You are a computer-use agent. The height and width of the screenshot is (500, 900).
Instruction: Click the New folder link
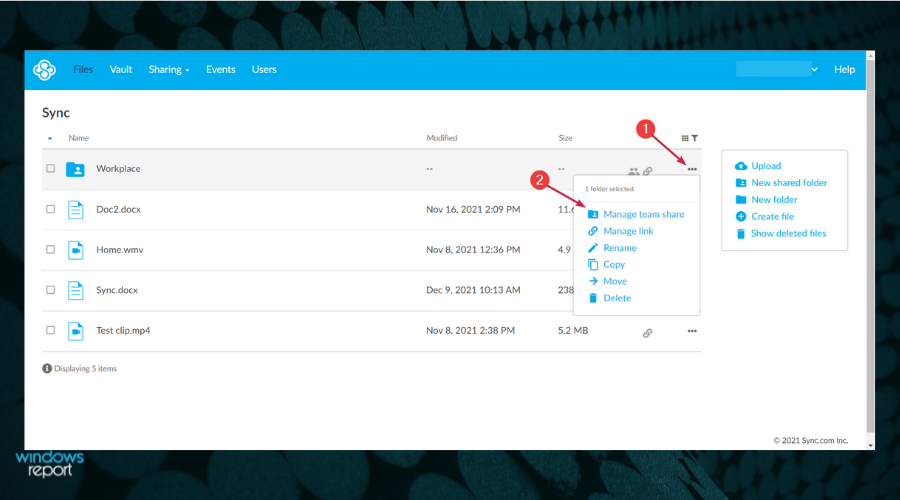click(x=774, y=200)
